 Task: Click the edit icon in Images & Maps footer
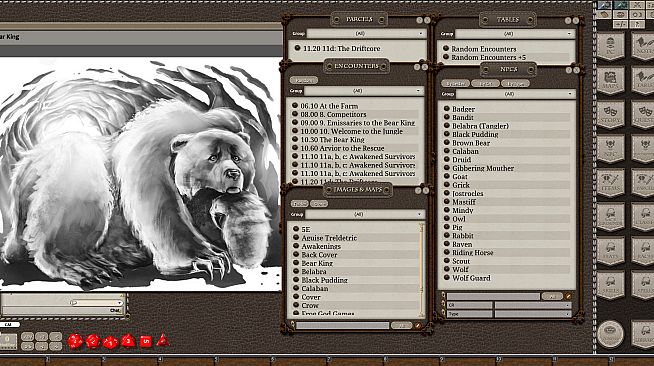(x=418, y=325)
